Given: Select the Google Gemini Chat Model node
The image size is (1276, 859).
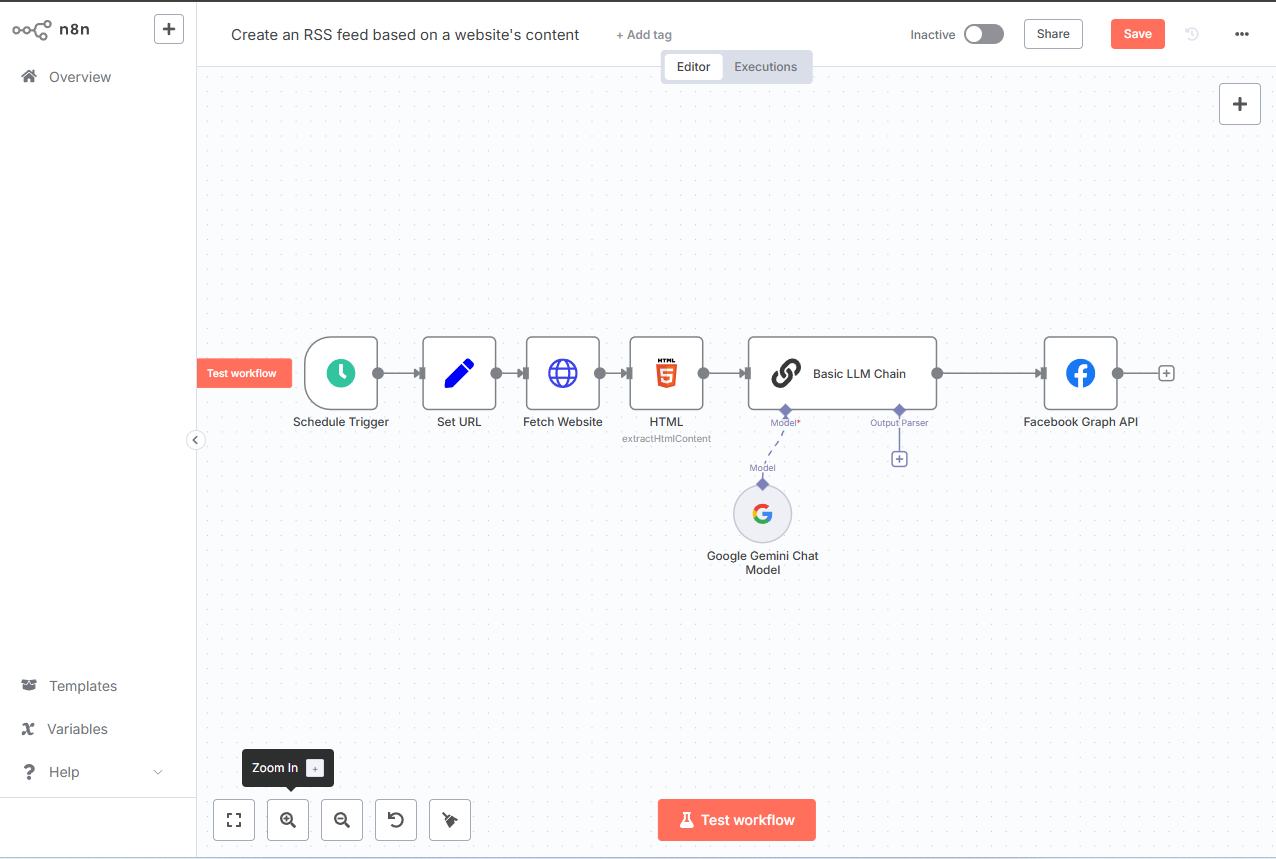Looking at the screenshot, I should pyautogui.click(x=762, y=514).
